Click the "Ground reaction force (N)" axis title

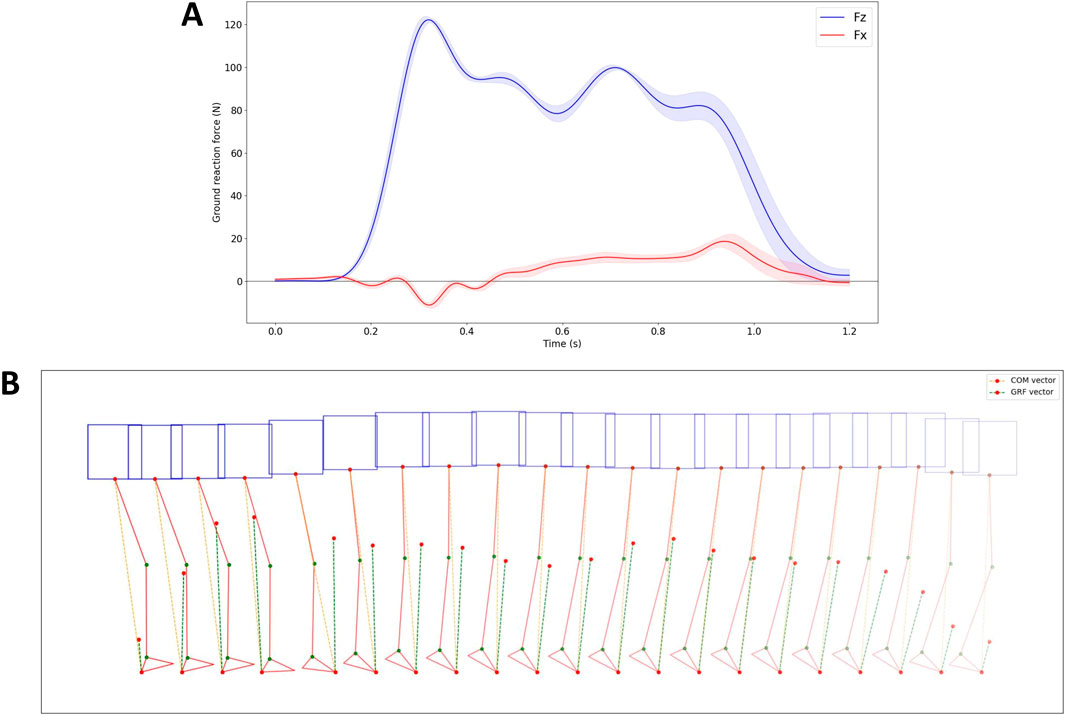pyautogui.click(x=217, y=162)
